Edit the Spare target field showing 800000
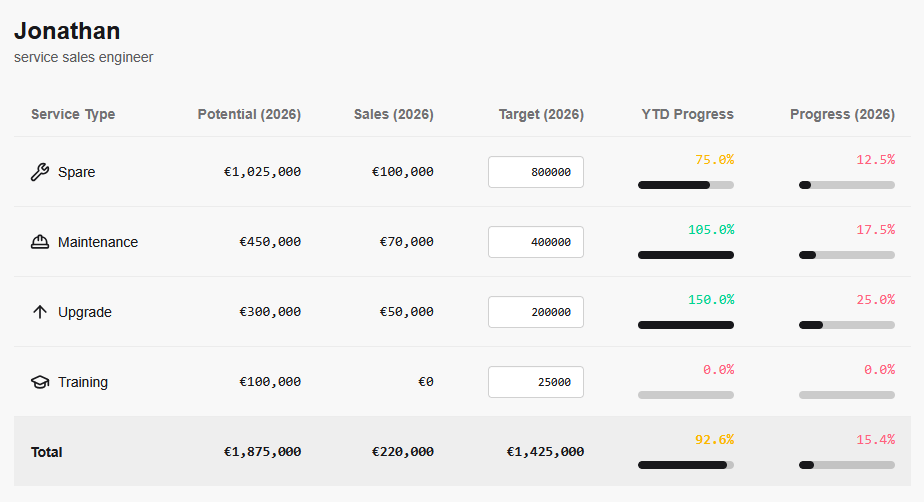Image resolution: width=924 pixels, height=502 pixels. 535,172
